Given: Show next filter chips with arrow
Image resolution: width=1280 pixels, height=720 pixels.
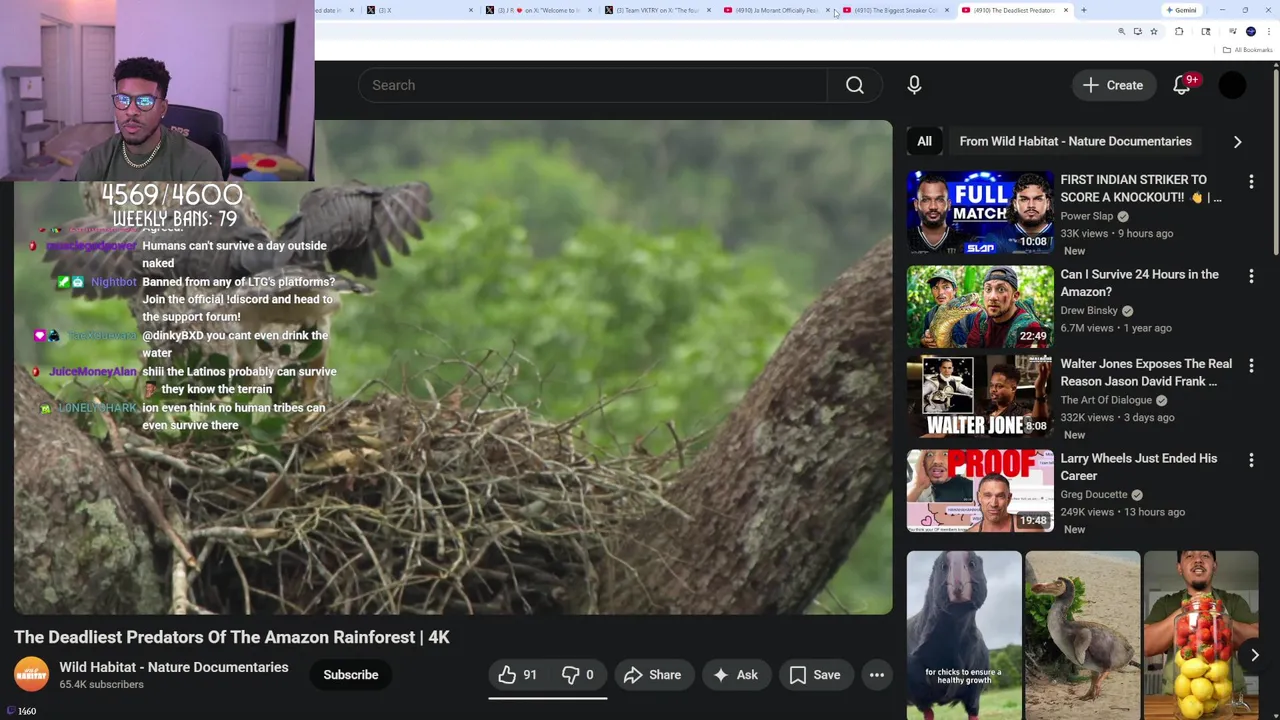Looking at the screenshot, I should (x=1237, y=142).
